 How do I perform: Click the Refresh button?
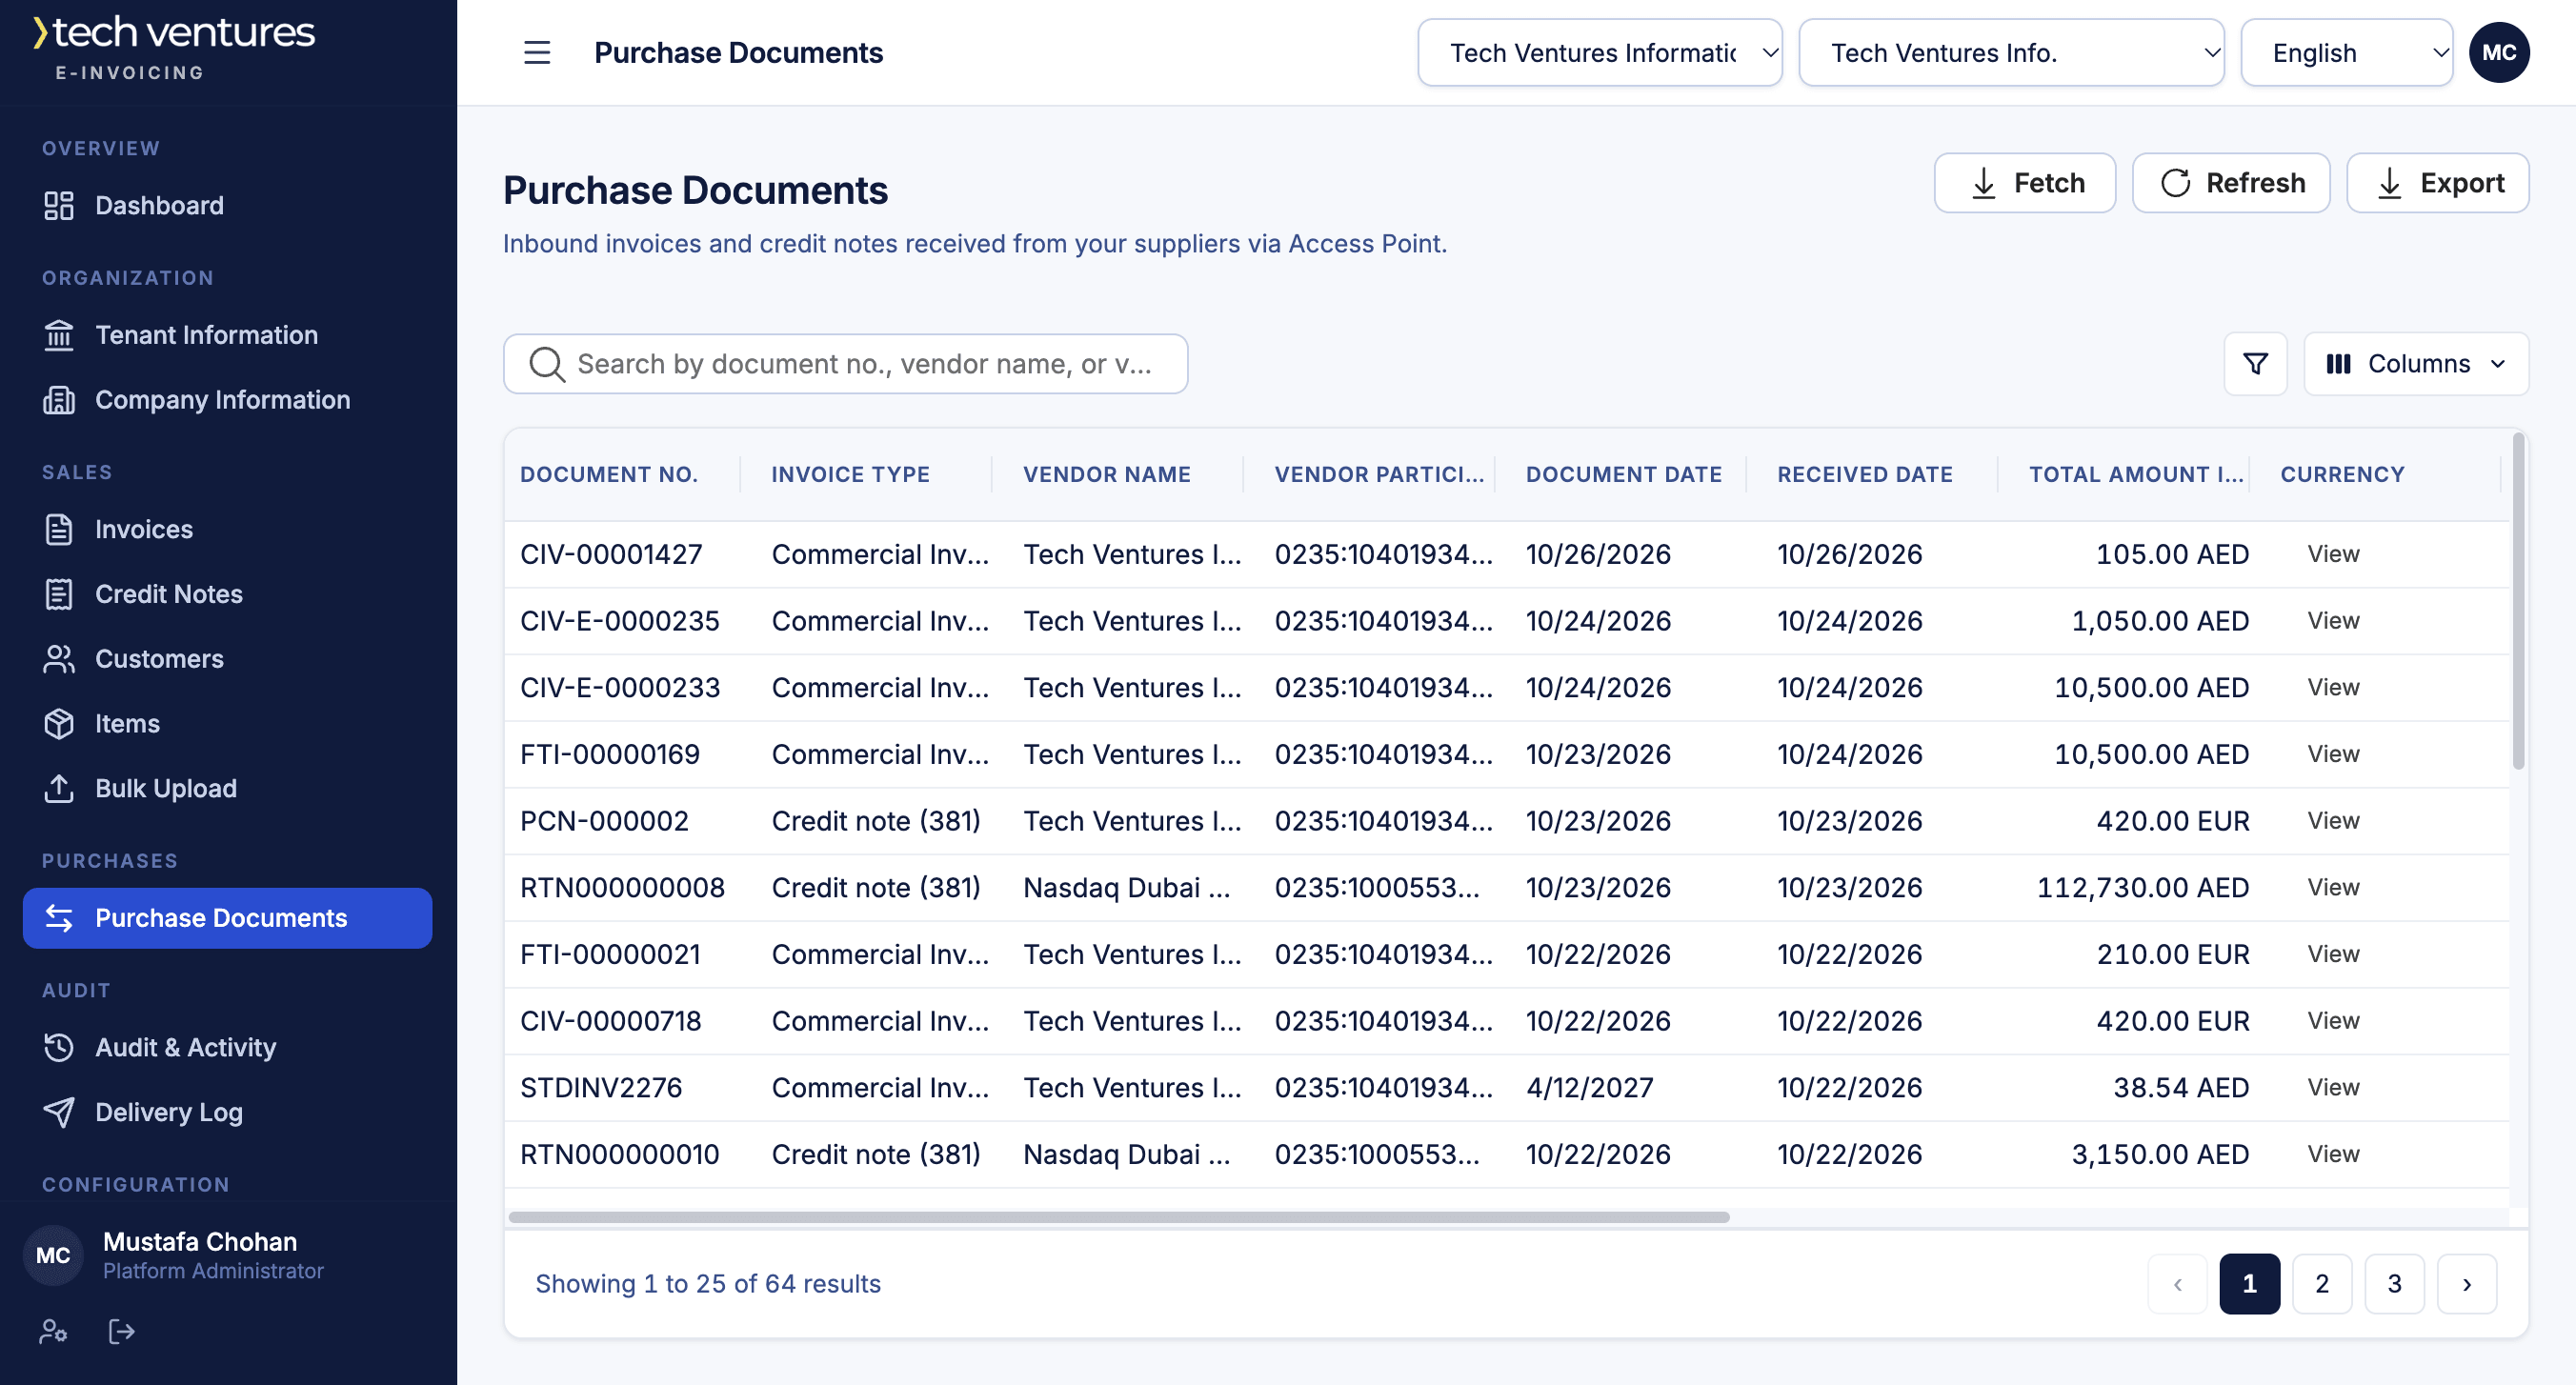(2231, 183)
